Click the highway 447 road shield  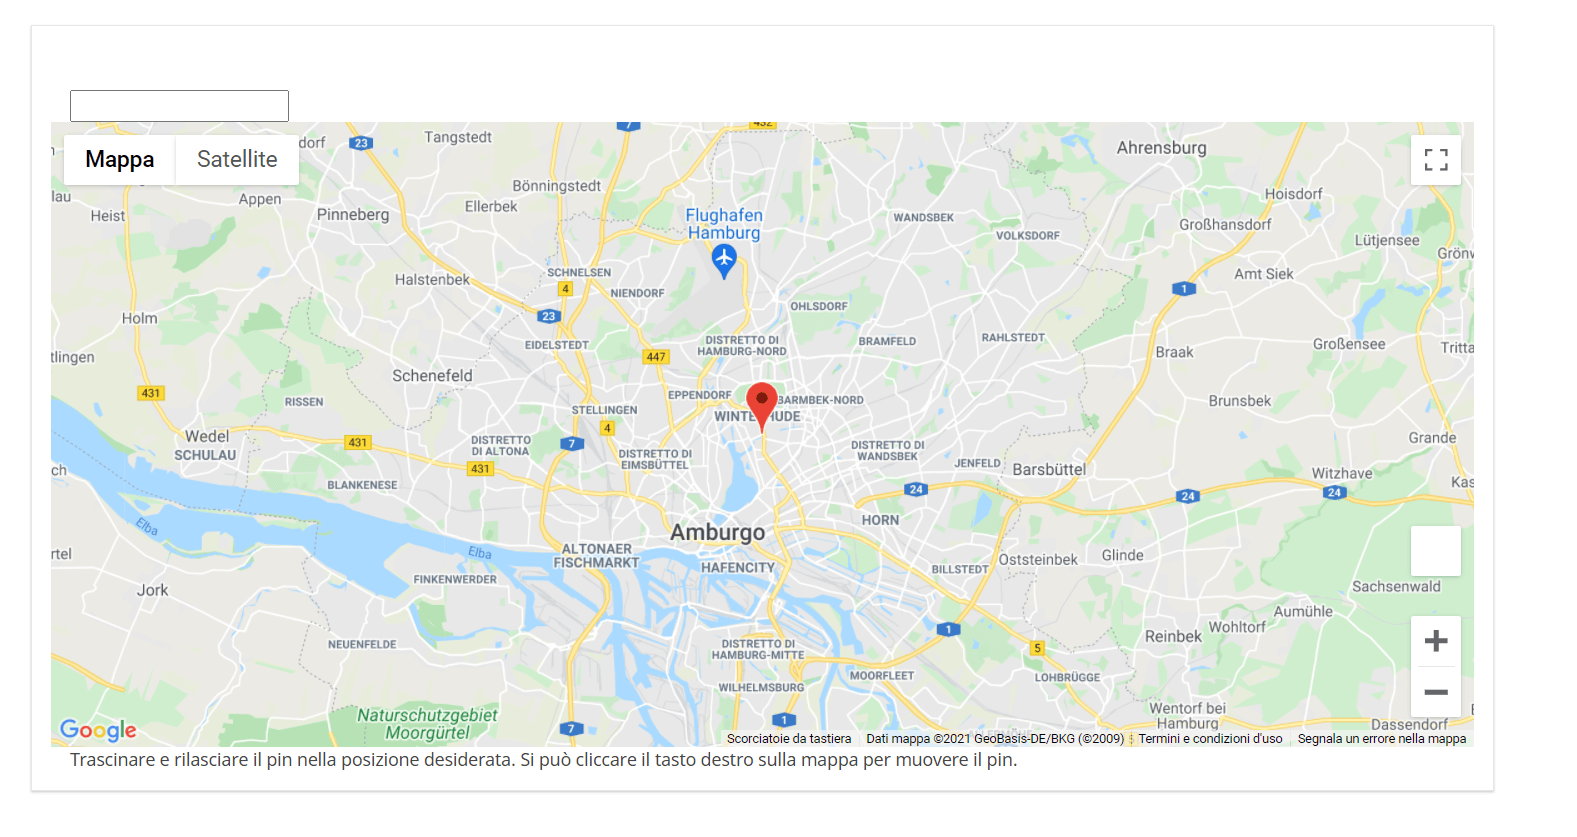(x=655, y=357)
